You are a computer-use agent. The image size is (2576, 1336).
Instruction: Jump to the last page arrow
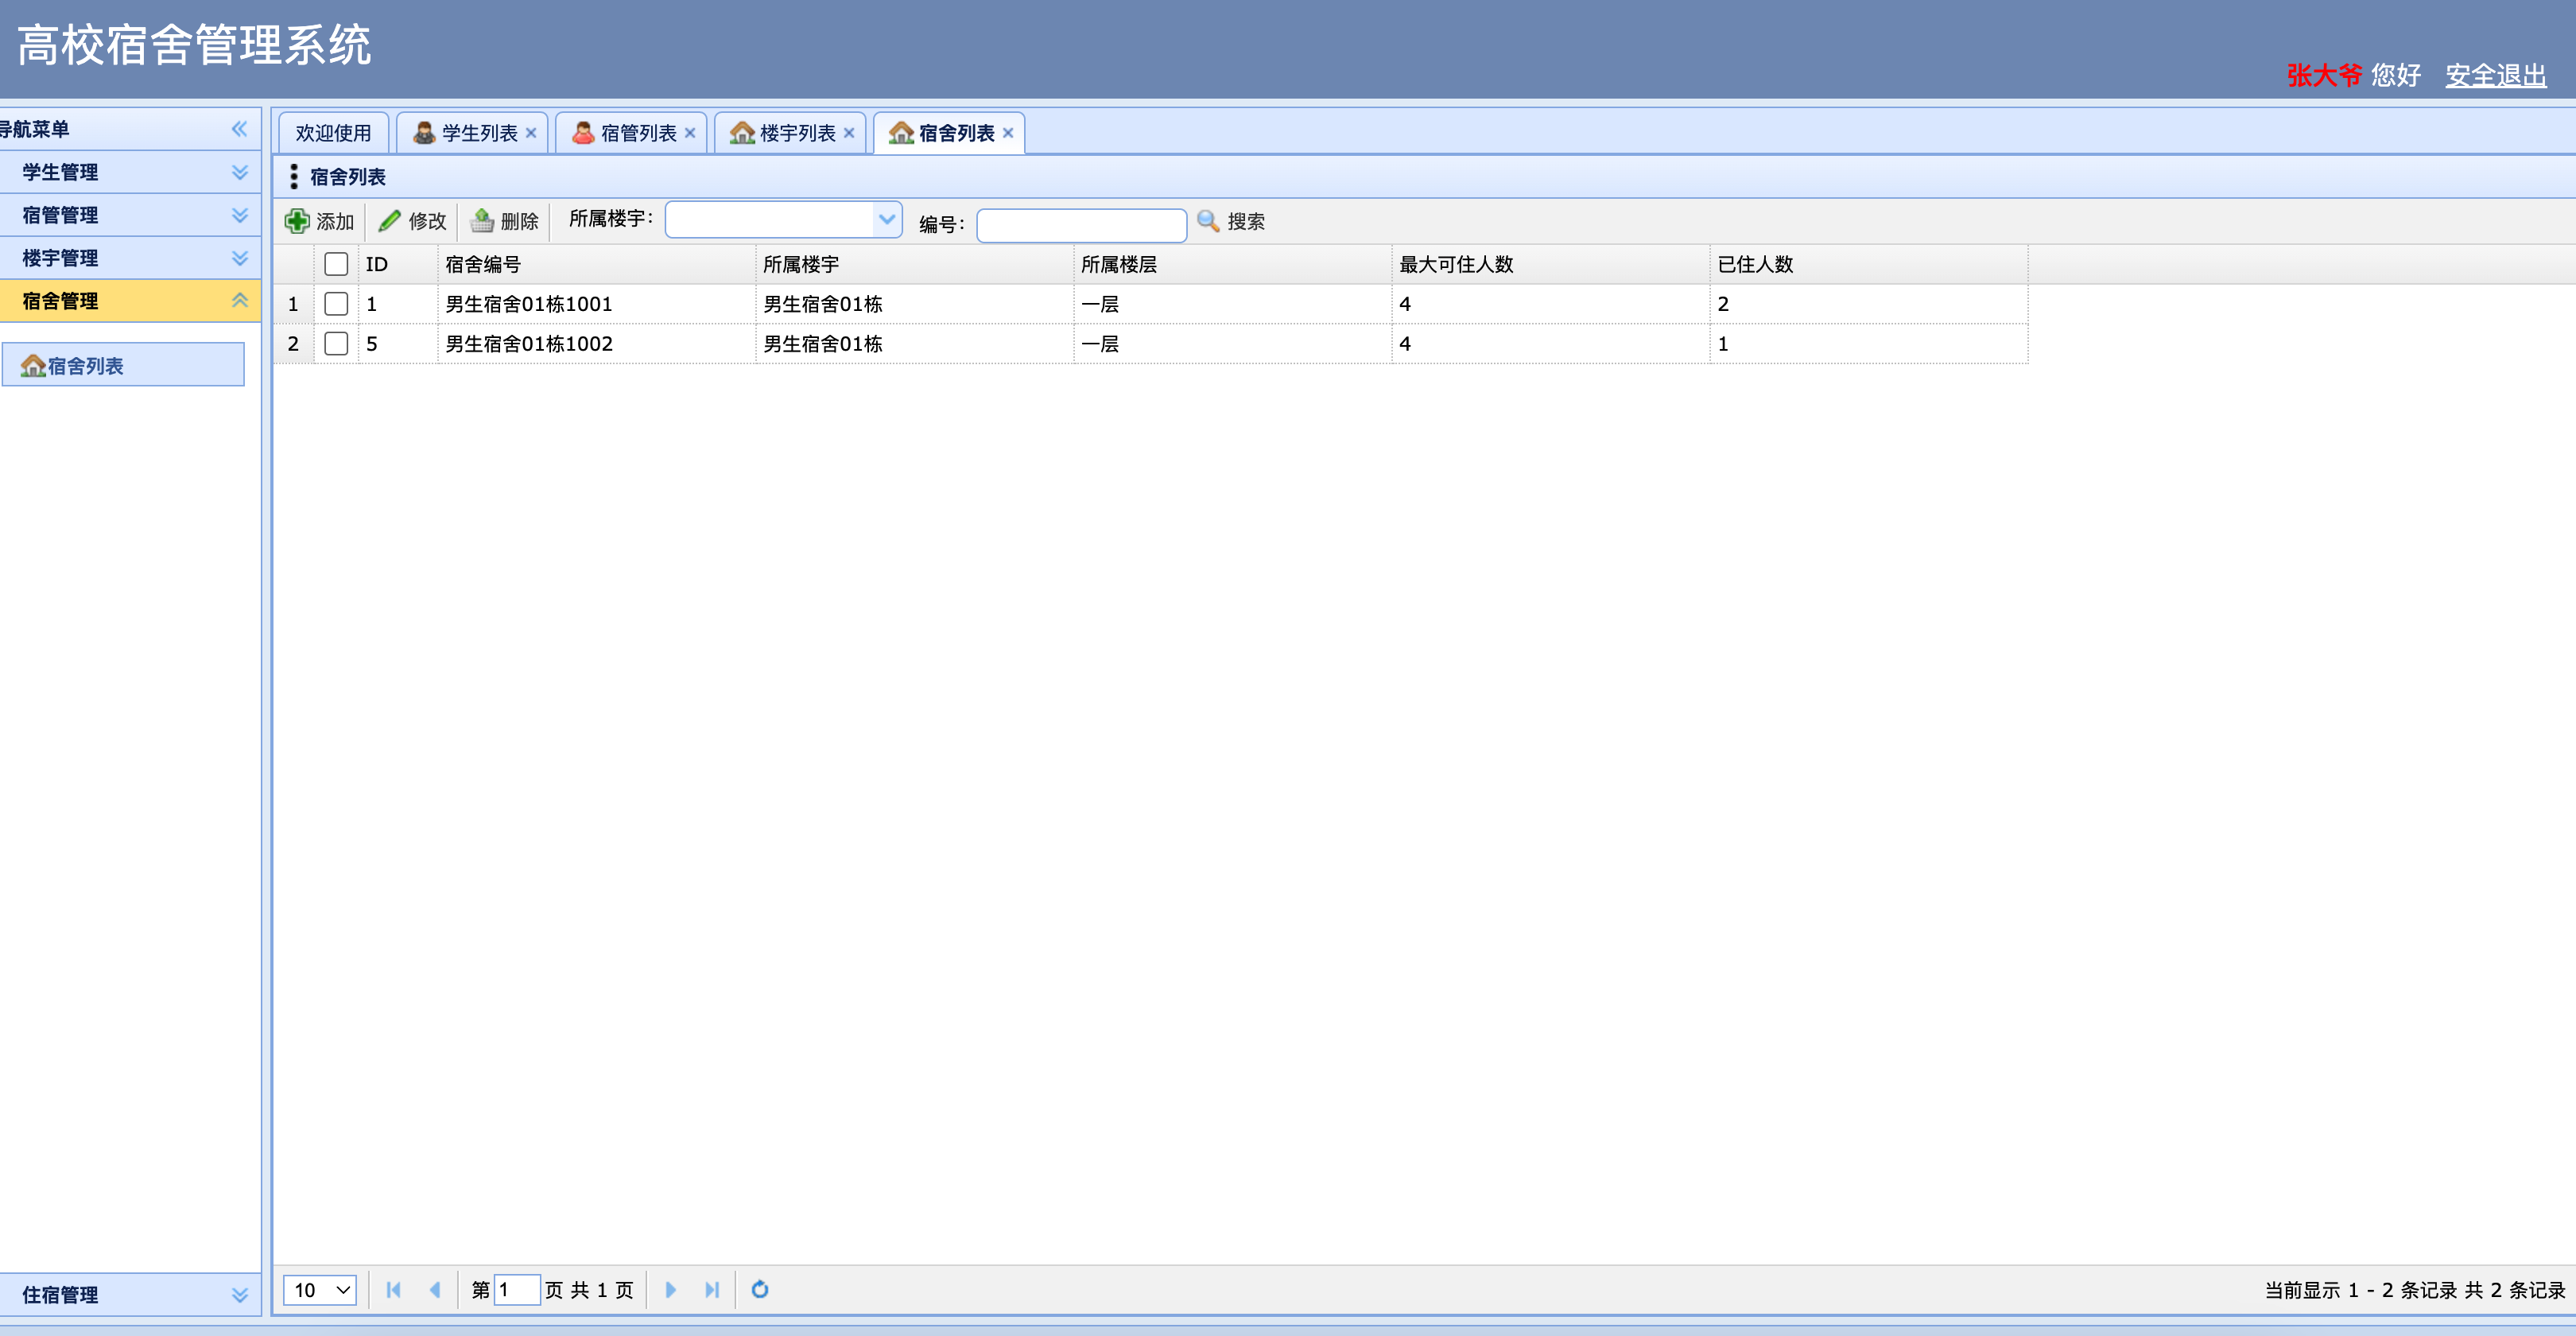[x=712, y=1289]
